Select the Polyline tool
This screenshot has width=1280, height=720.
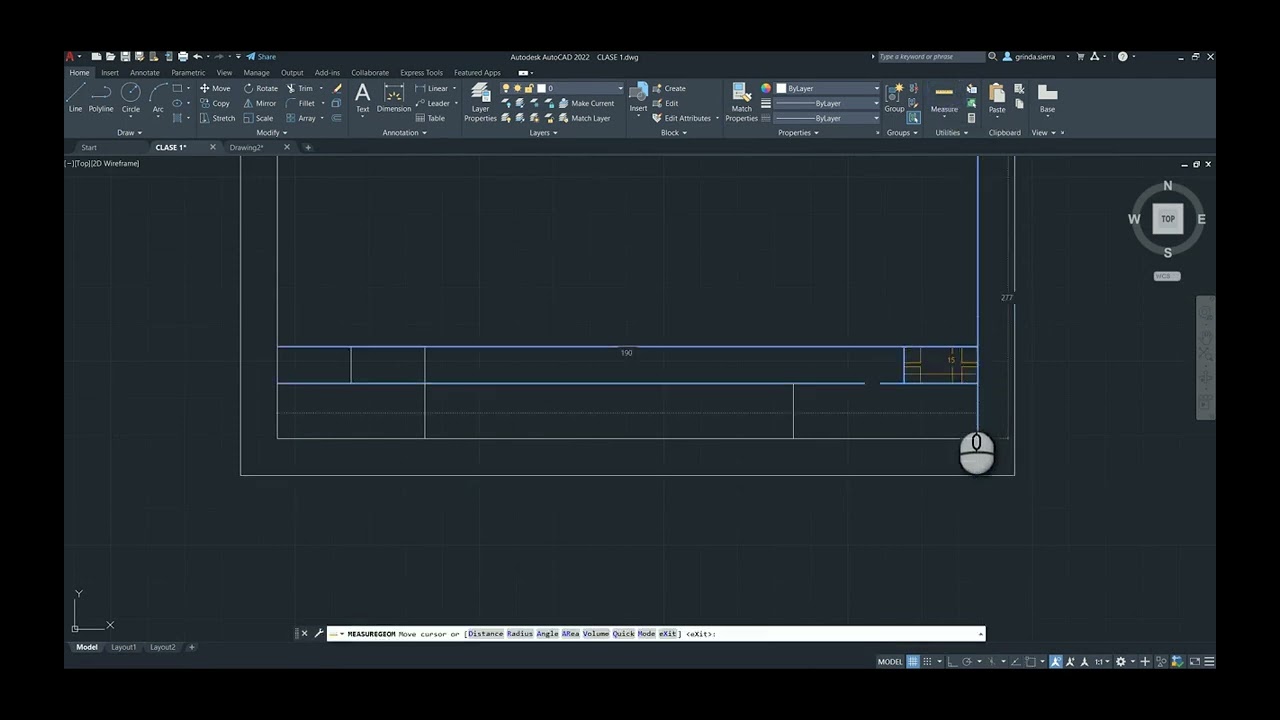101,97
